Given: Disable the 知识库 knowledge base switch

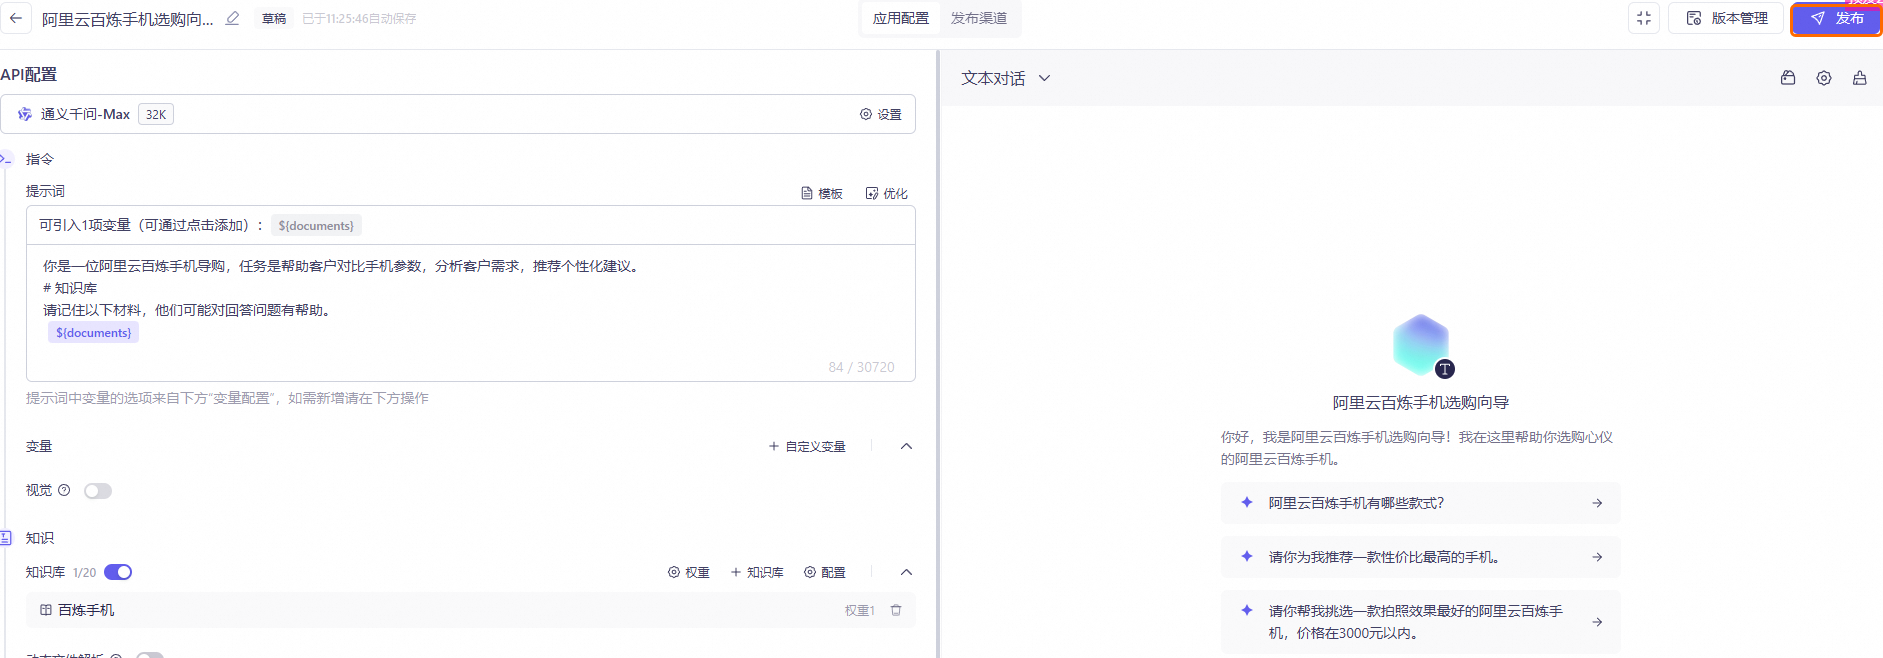Looking at the screenshot, I should pyautogui.click(x=118, y=572).
